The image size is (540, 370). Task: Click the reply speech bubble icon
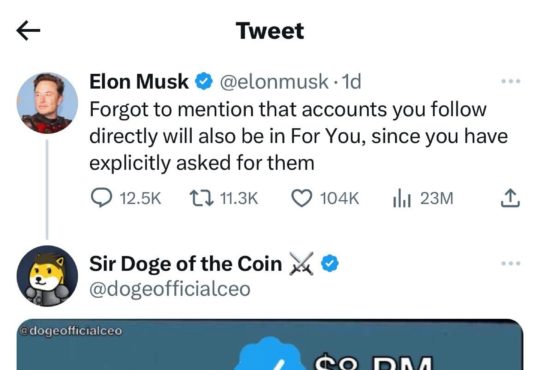(101, 198)
